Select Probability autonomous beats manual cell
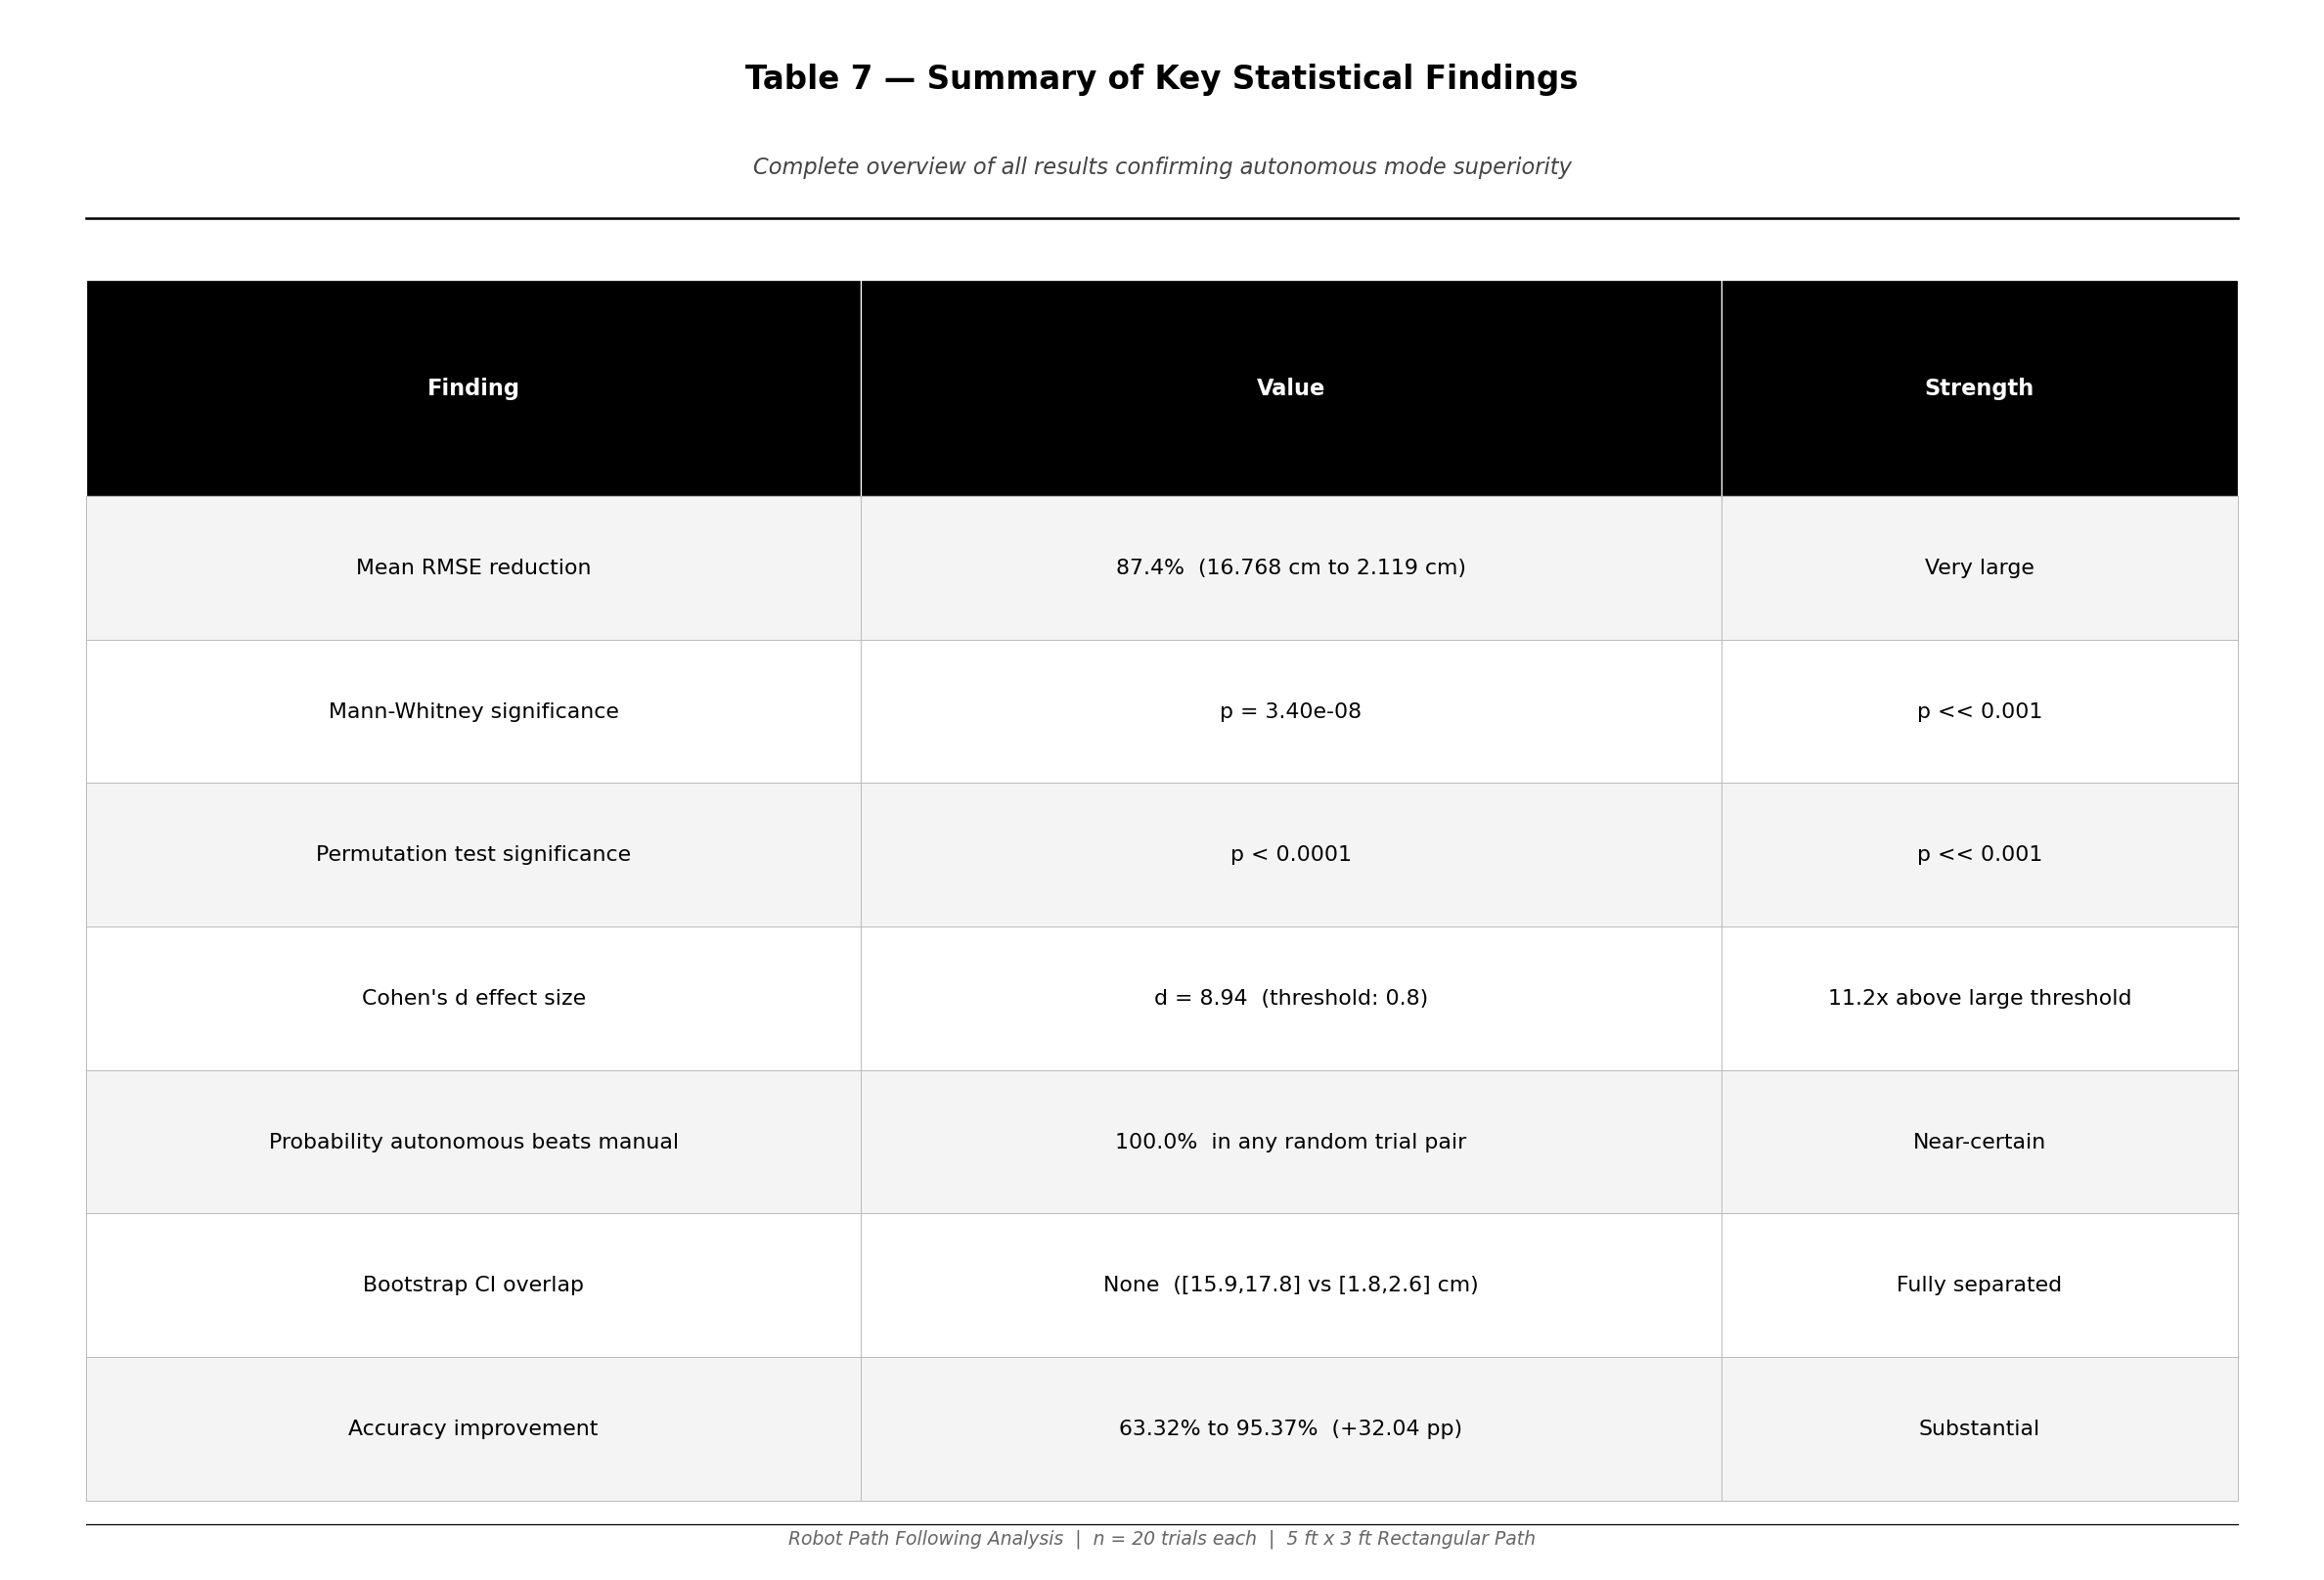Image resolution: width=2324 pixels, height=1580 pixels. pyautogui.click(x=473, y=1142)
